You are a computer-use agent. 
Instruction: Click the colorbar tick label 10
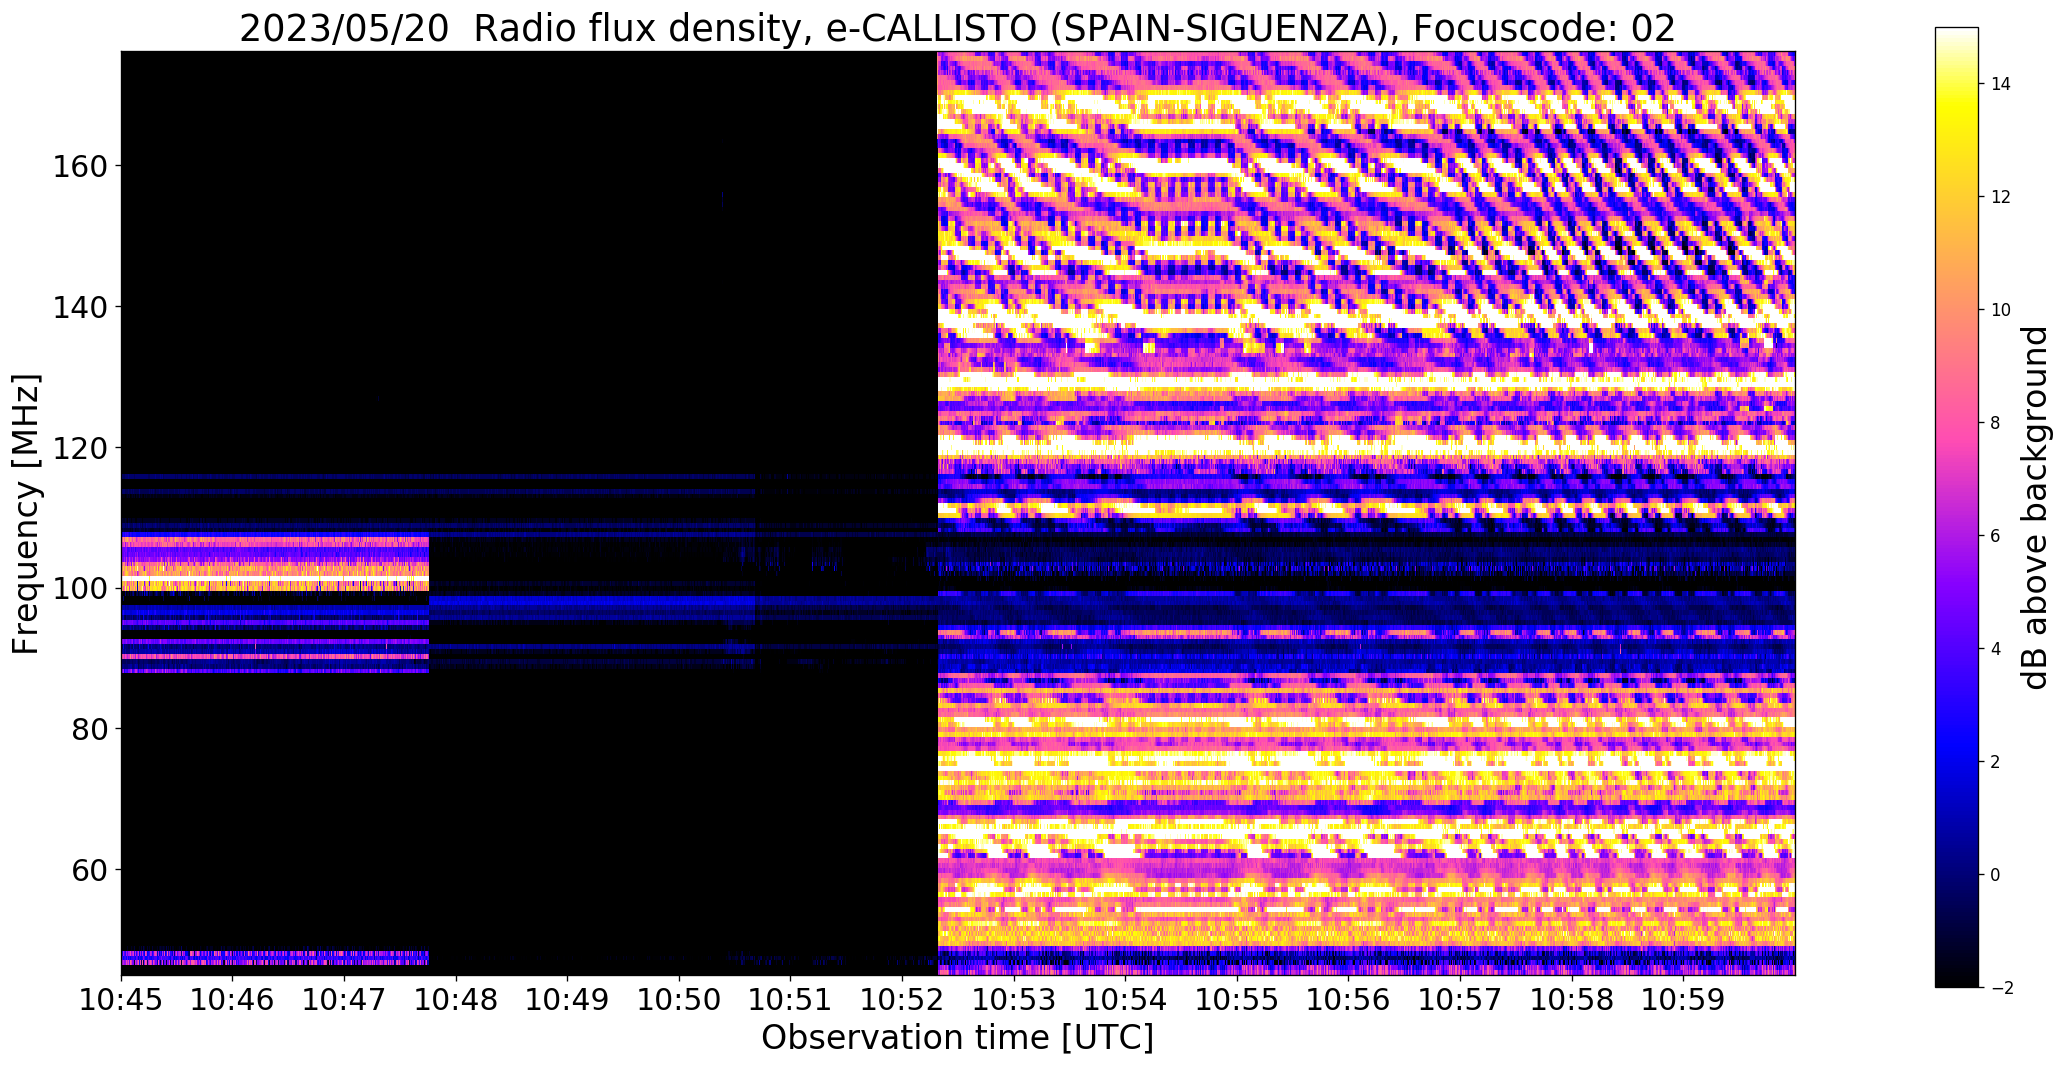(x=2001, y=310)
